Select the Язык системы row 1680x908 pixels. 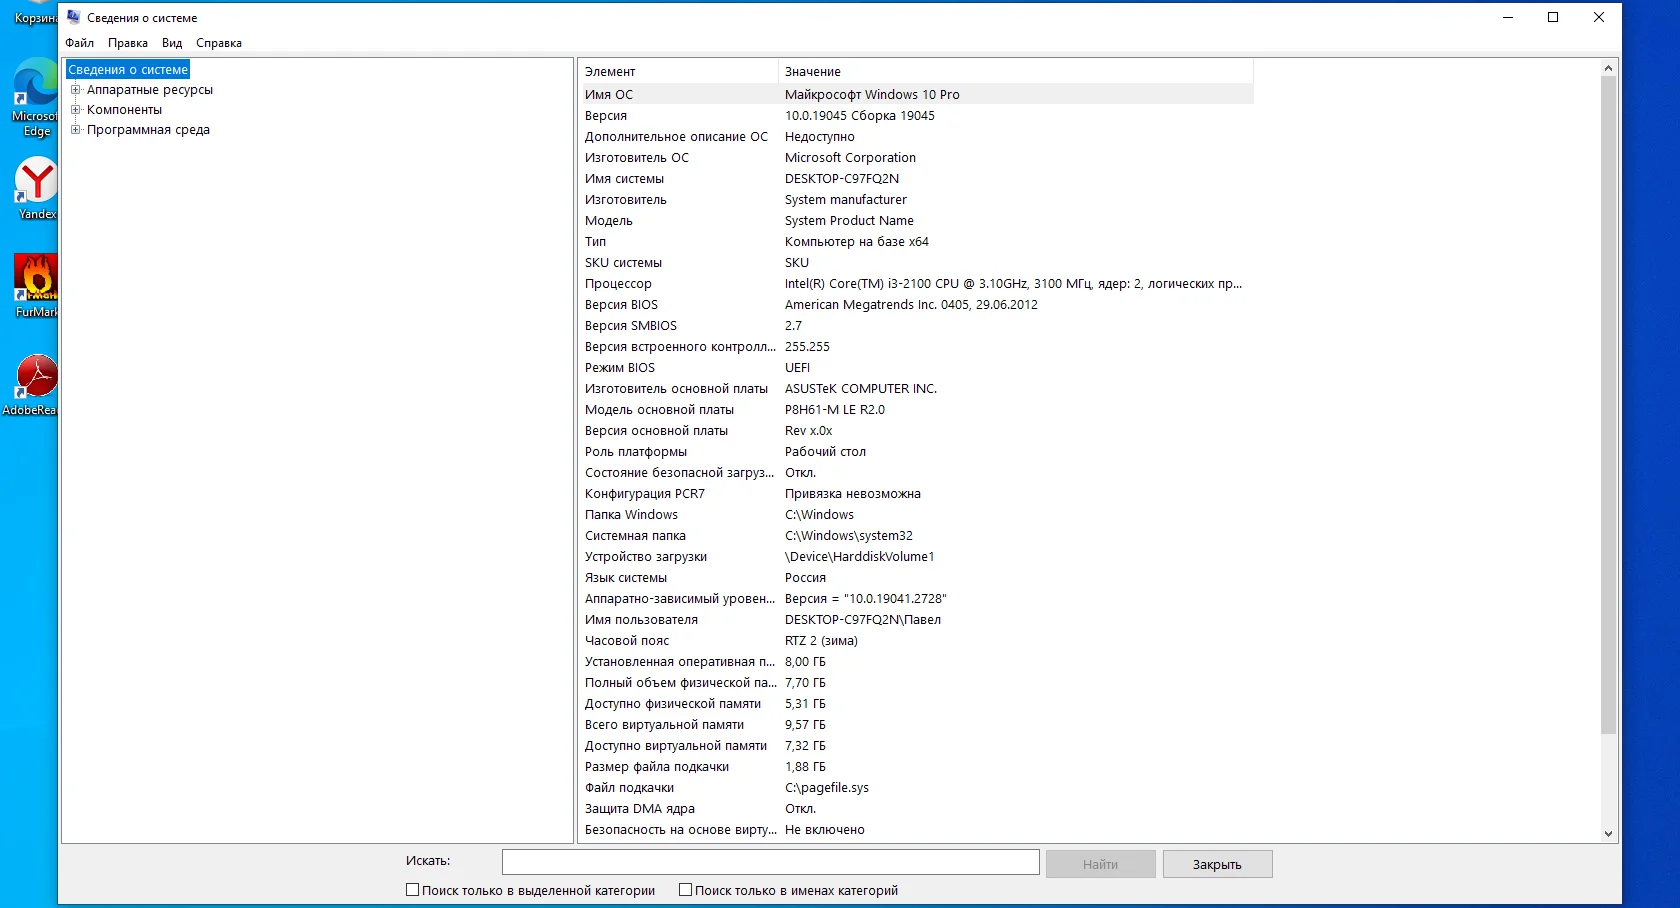click(916, 578)
